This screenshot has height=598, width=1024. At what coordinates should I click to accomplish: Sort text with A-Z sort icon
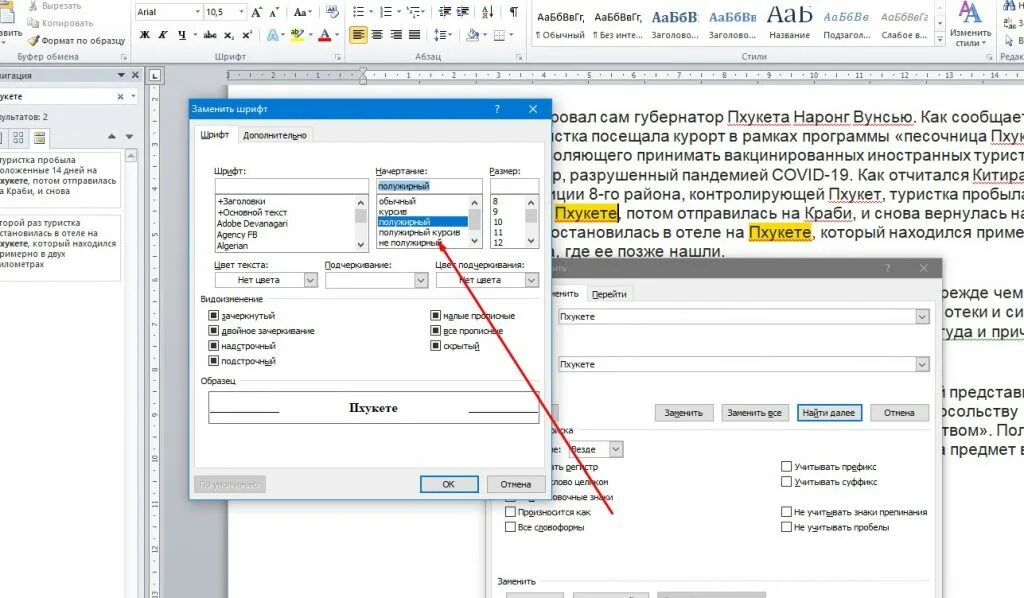488,12
